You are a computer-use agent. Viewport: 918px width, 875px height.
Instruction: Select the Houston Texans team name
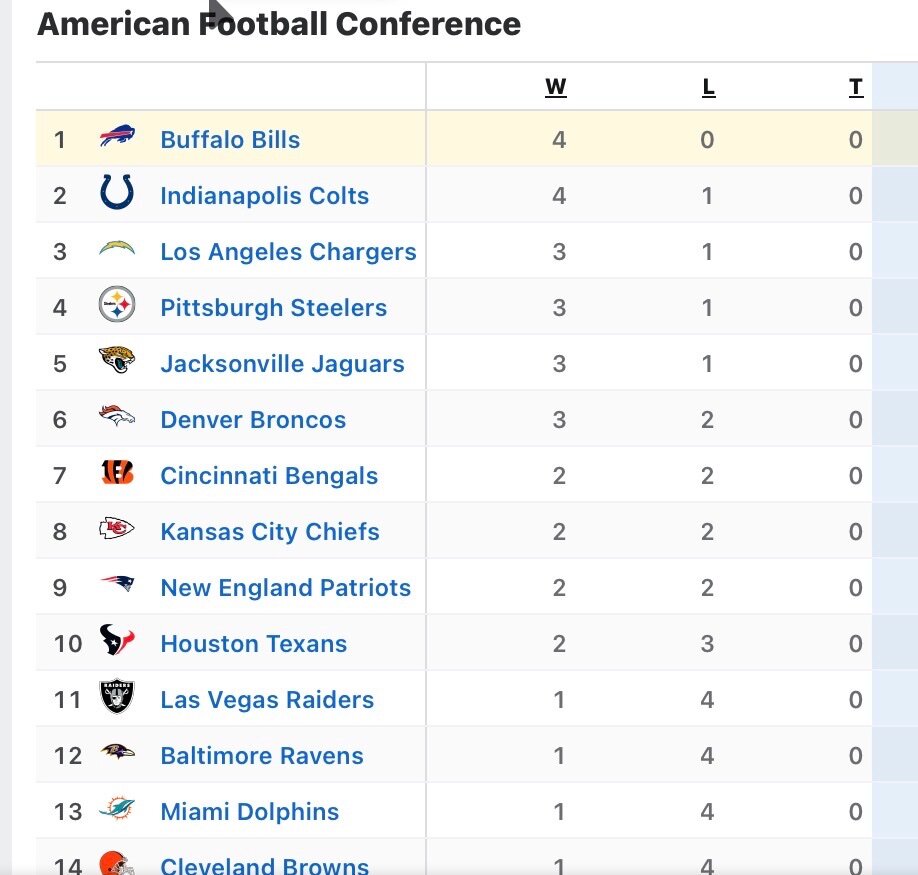point(253,644)
